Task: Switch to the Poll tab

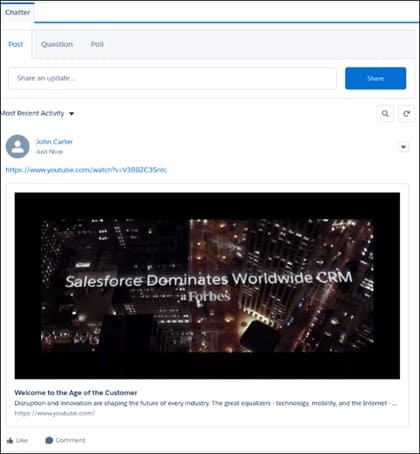Action: [x=97, y=44]
